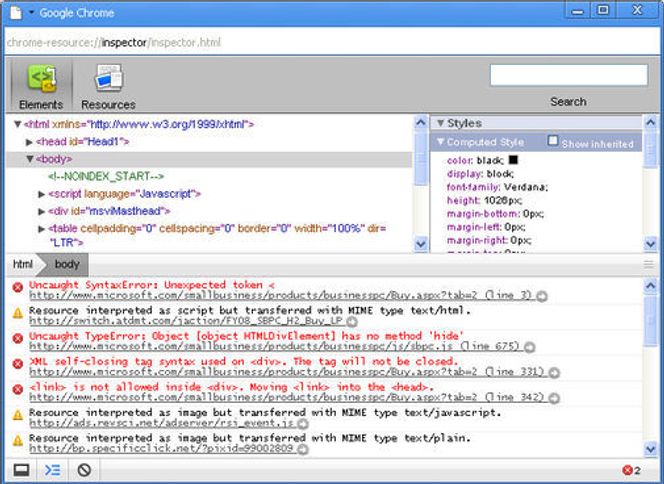Expand the head id="Head1" node
The image size is (664, 484).
(x=29, y=142)
